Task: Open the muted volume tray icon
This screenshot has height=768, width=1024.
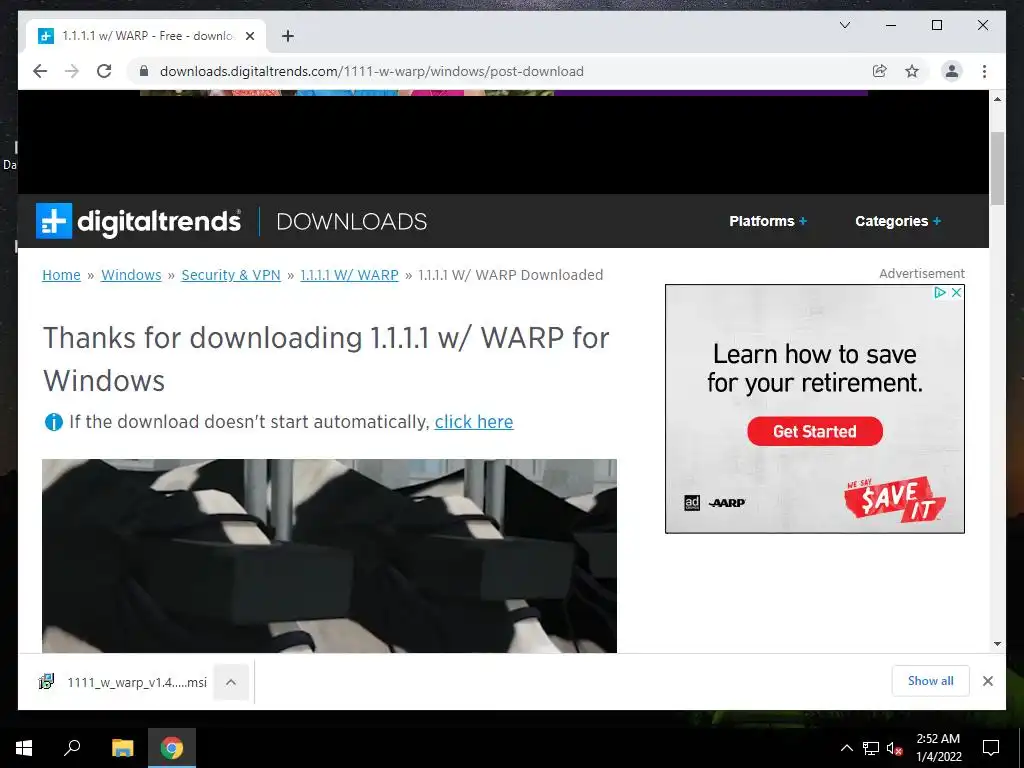Action: click(895, 748)
